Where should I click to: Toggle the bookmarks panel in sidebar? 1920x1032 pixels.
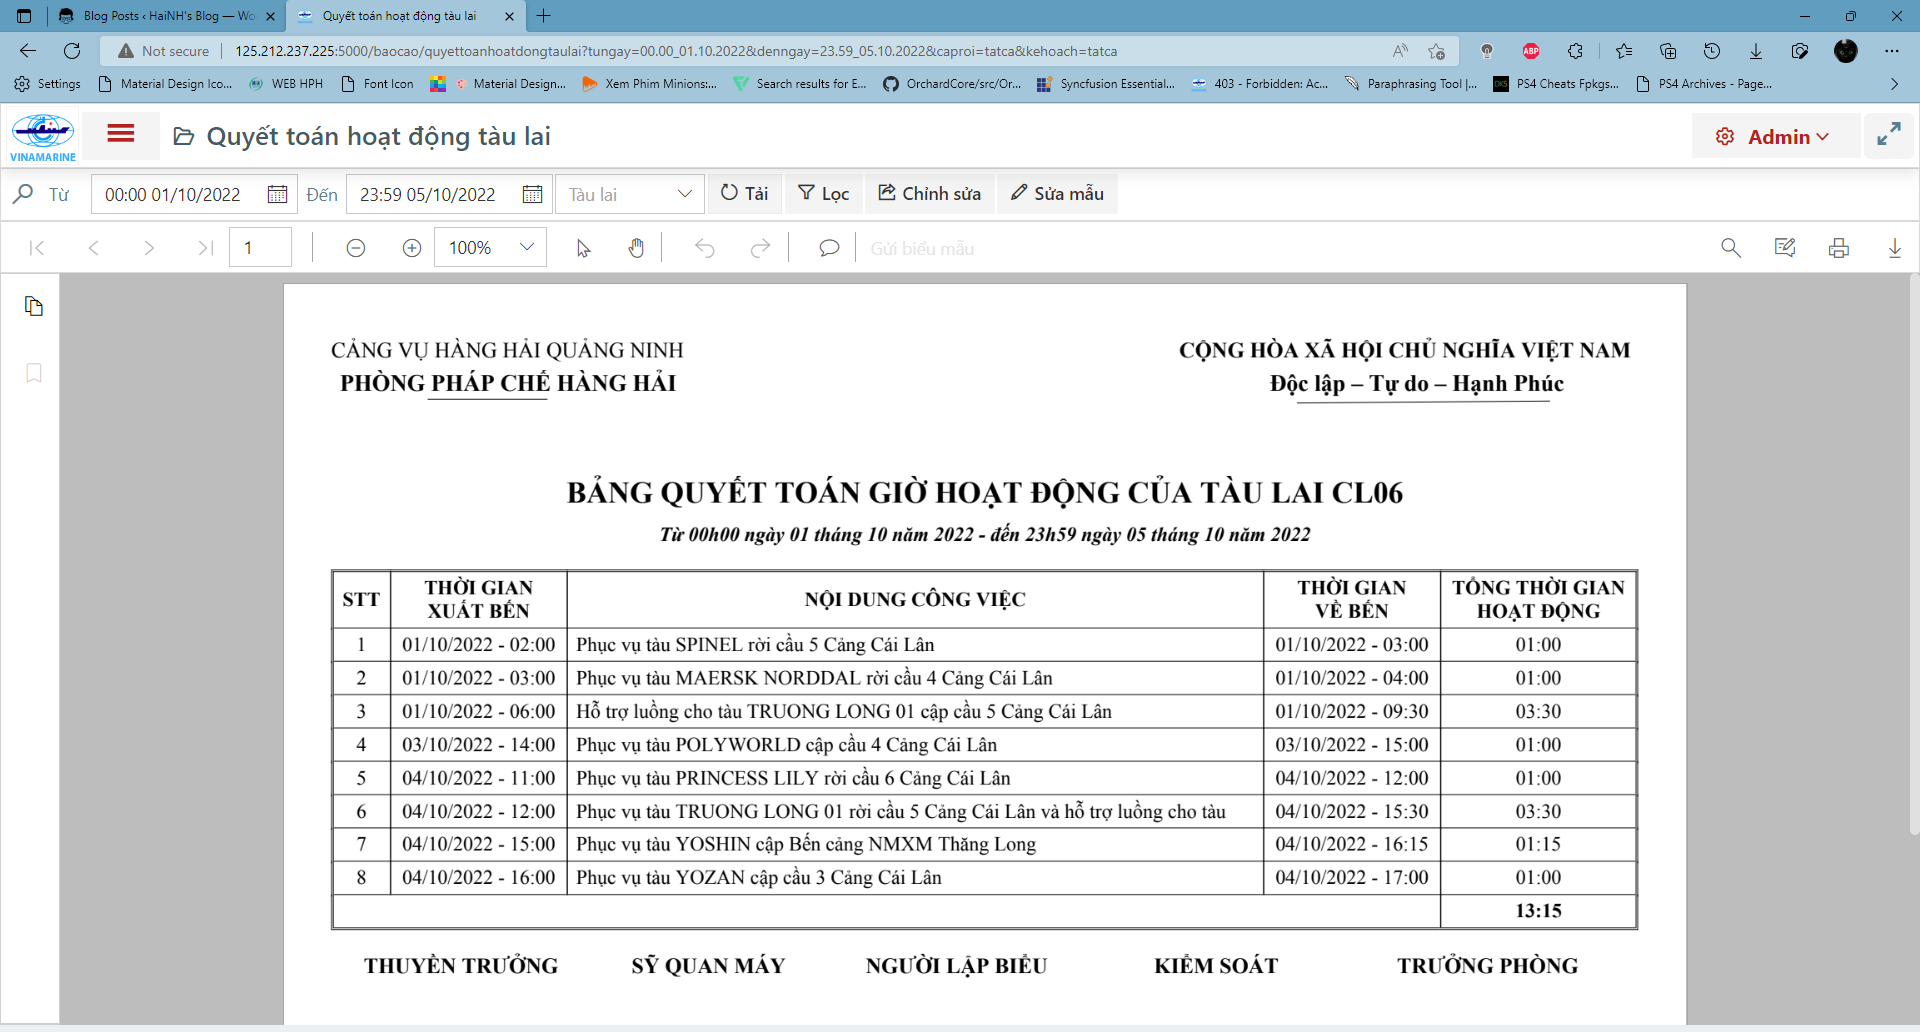[x=34, y=373]
